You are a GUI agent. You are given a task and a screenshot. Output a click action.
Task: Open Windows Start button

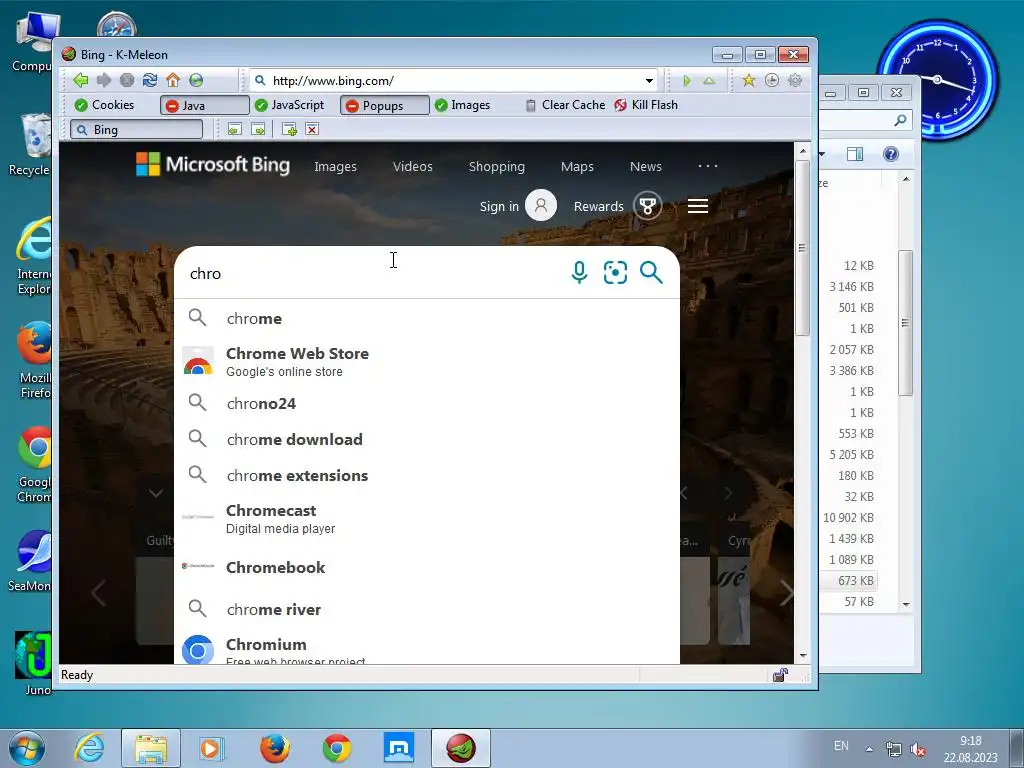tap(26, 748)
